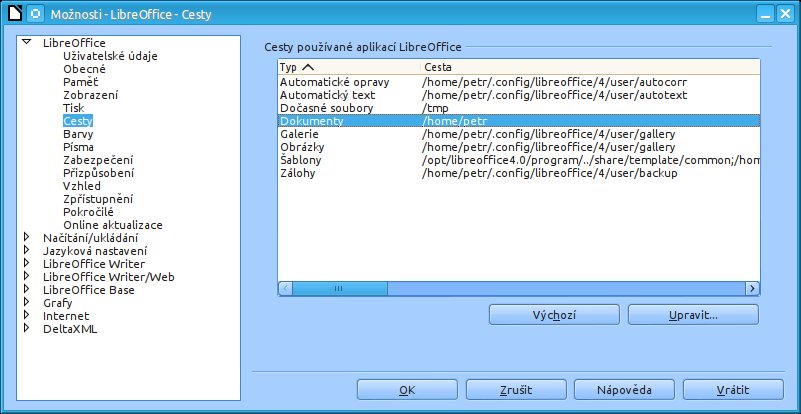Click the LibreOffice Writer/Web tree label
801x414 pixels.
point(108,277)
